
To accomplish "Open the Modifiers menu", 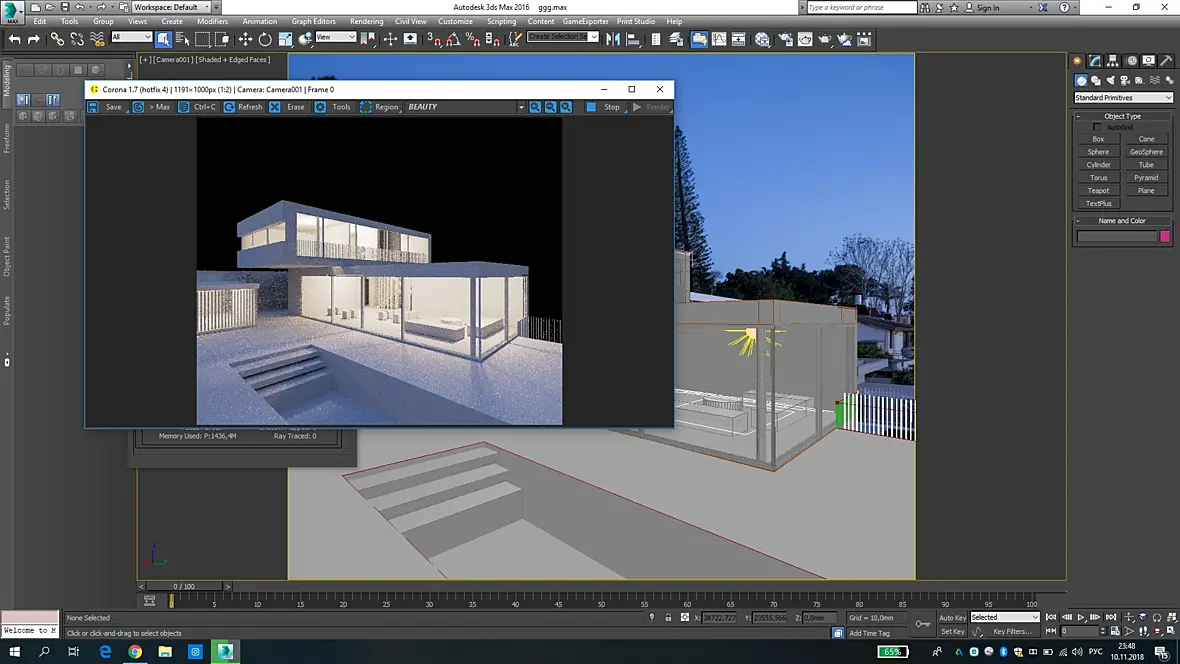I will (212, 21).
